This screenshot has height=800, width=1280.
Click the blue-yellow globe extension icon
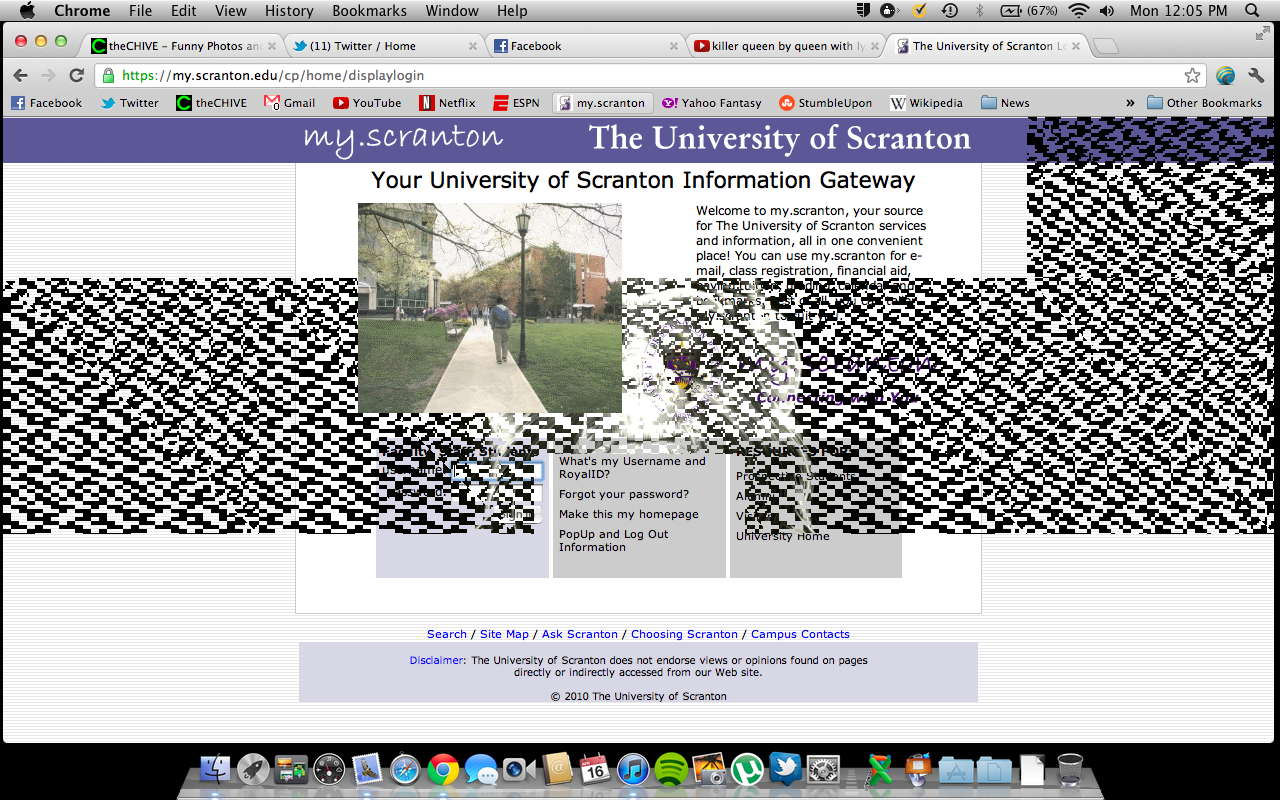click(1225, 75)
